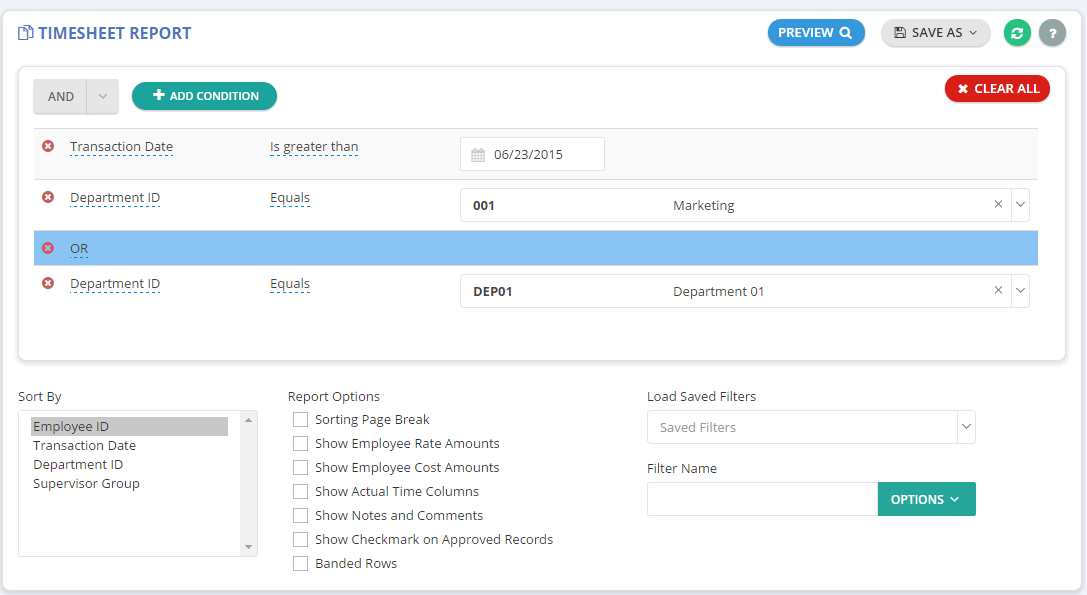Screen dimensions: 1087x595
Task: Check Show Employee Rate Amounts
Action: click(301, 444)
